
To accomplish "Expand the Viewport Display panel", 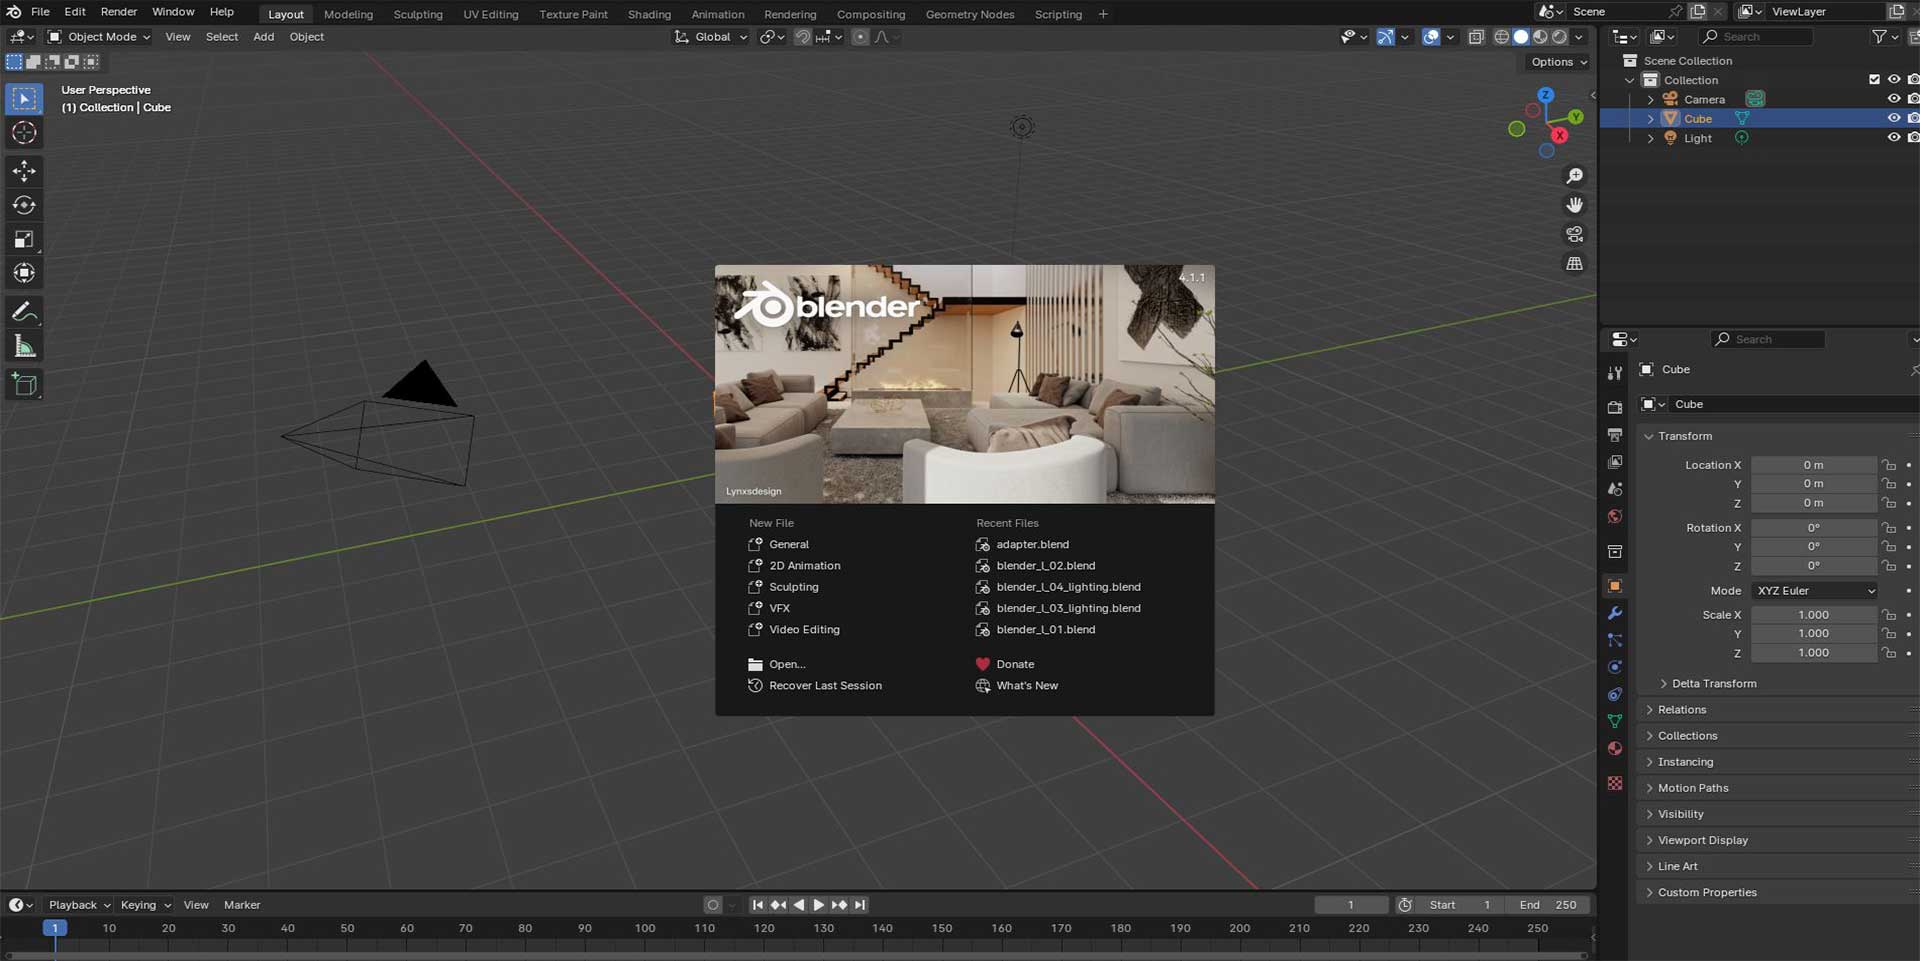I will pyautogui.click(x=1702, y=840).
